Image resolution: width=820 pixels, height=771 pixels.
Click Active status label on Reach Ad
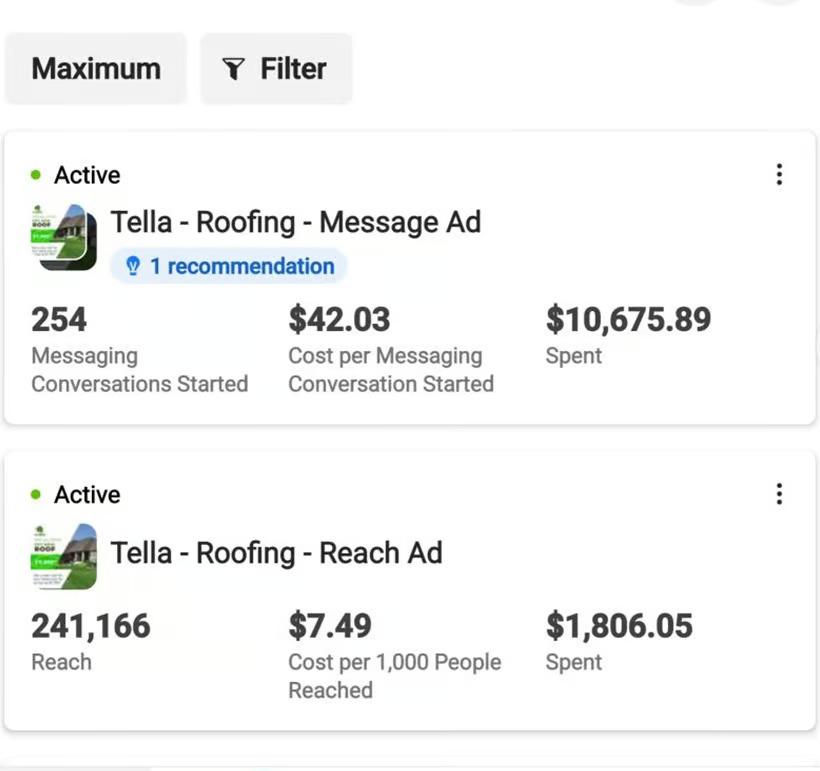point(87,495)
